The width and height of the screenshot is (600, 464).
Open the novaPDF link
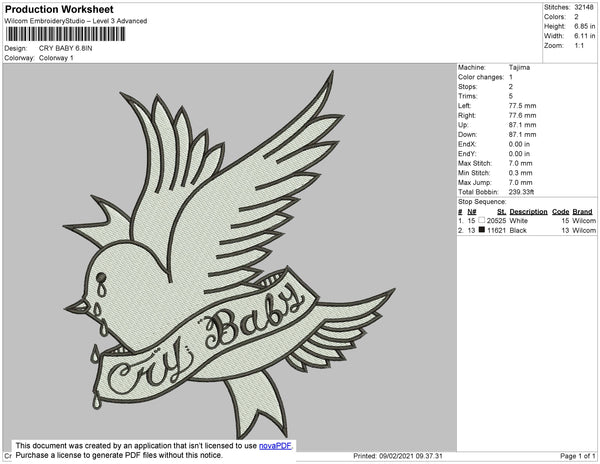point(275,446)
